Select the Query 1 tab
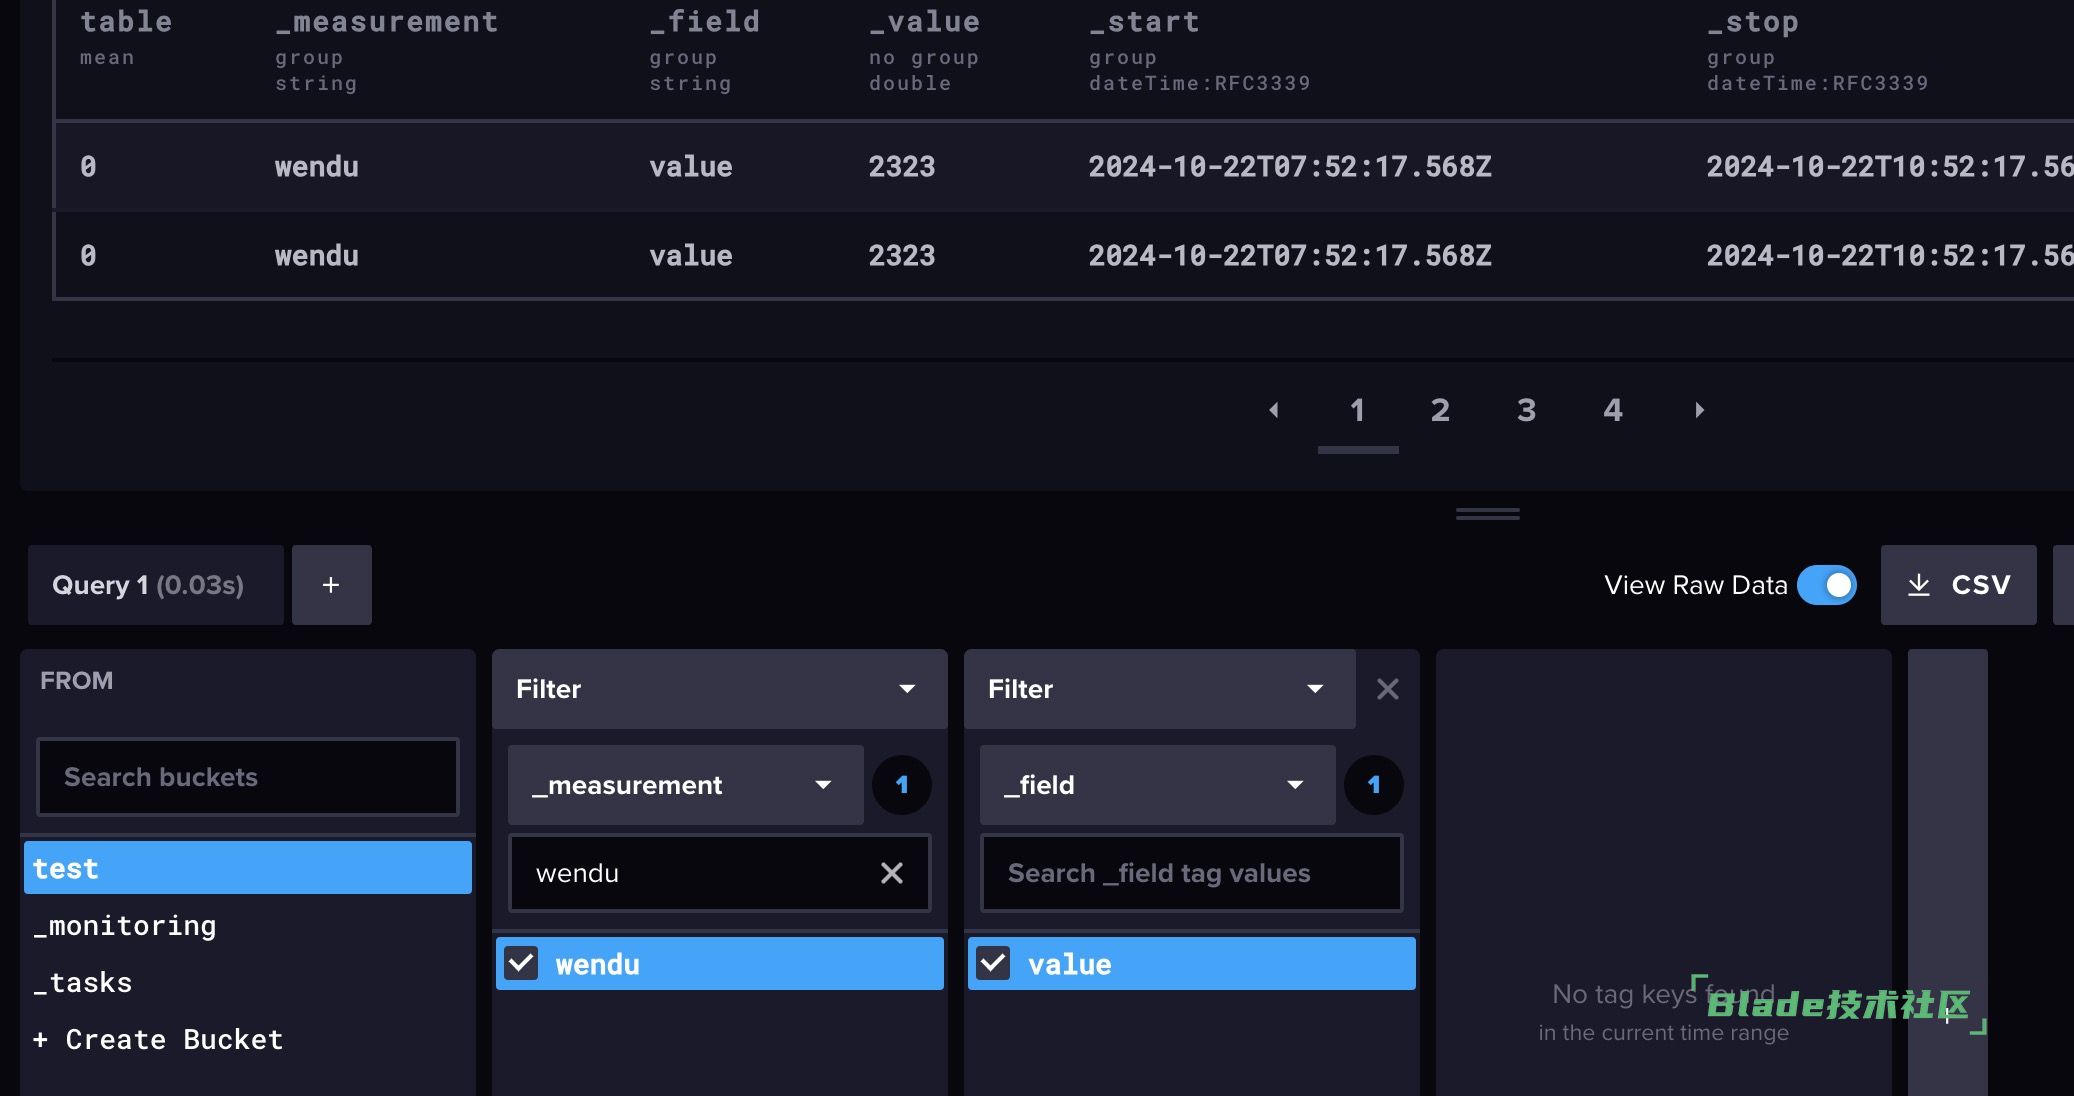The width and height of the screenshot is (2074, 1096). pyautogui.click(x=155, y=585)
